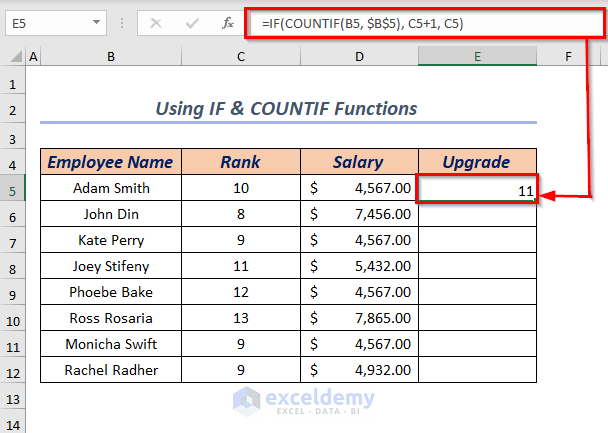
Task: Select column E header
Action: click(477, 57)
